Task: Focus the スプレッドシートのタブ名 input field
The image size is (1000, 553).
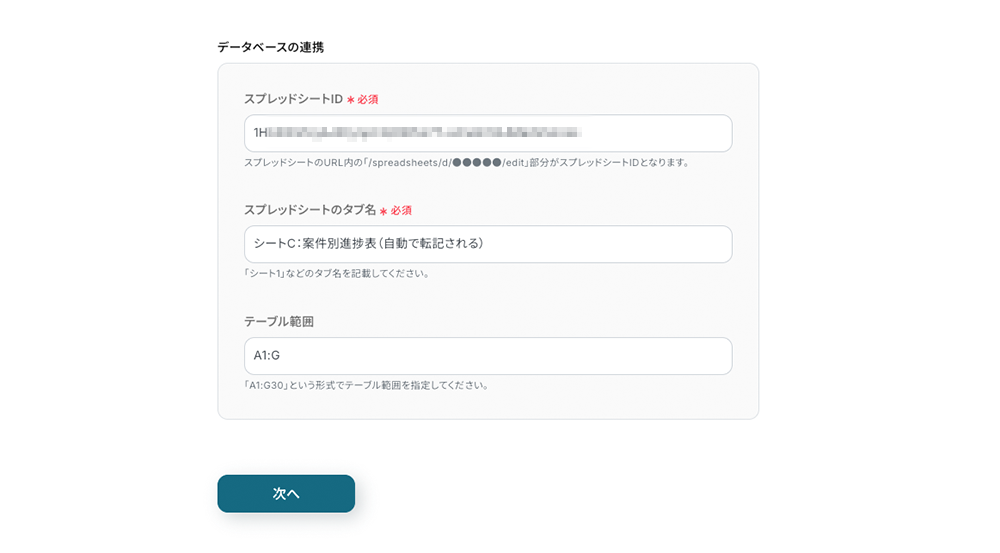Action: point(600,244)
